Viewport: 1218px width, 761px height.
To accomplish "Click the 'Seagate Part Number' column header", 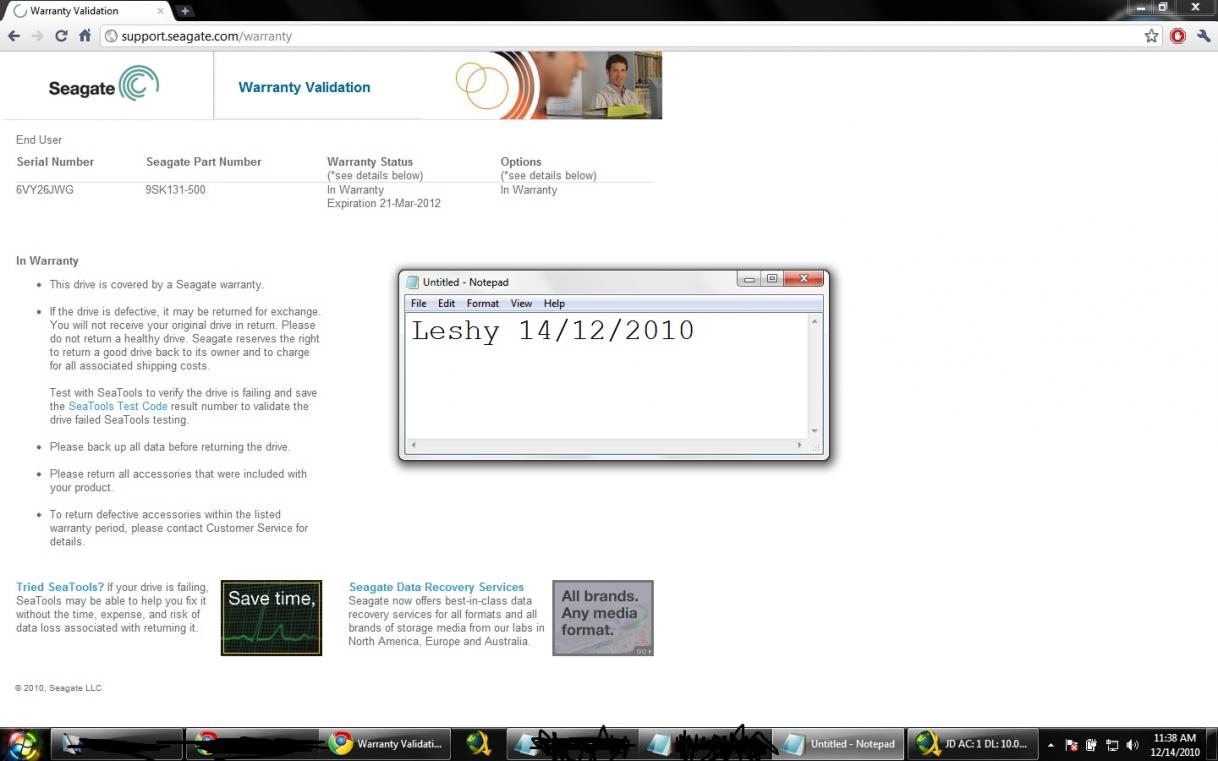I will [204, 162].
